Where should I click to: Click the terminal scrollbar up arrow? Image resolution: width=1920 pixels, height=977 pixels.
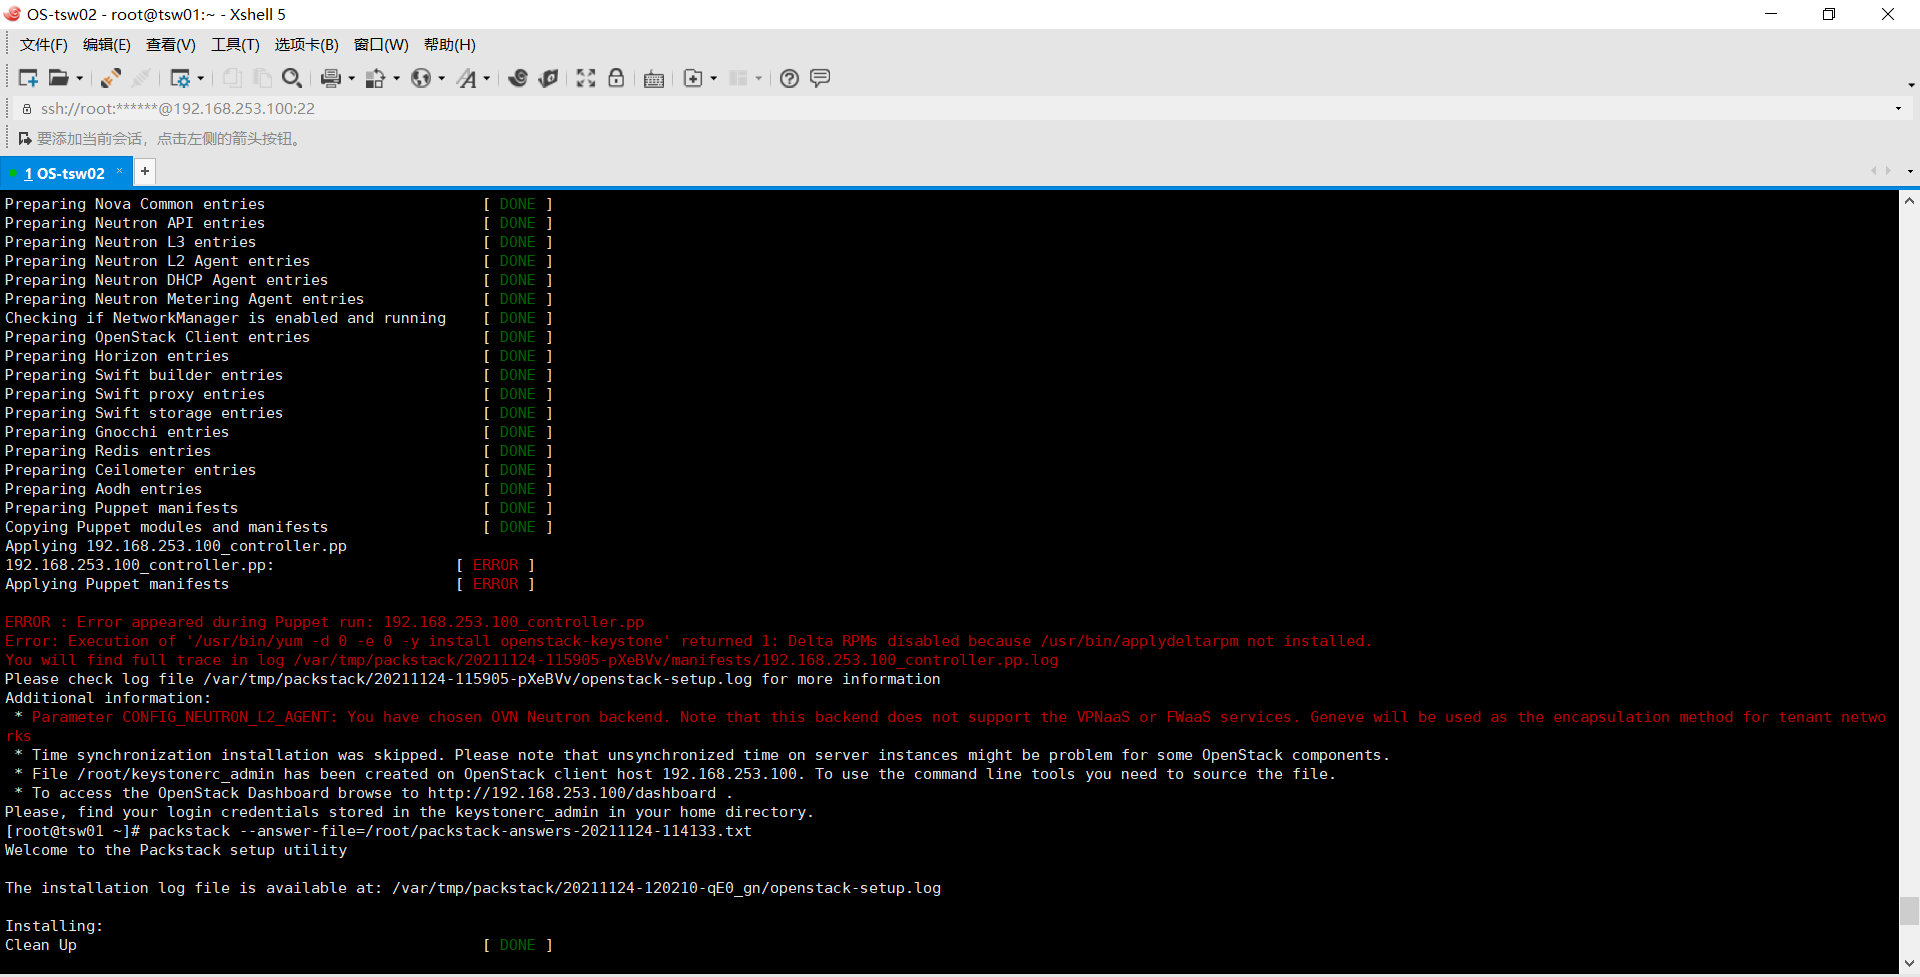point(1909,201)
